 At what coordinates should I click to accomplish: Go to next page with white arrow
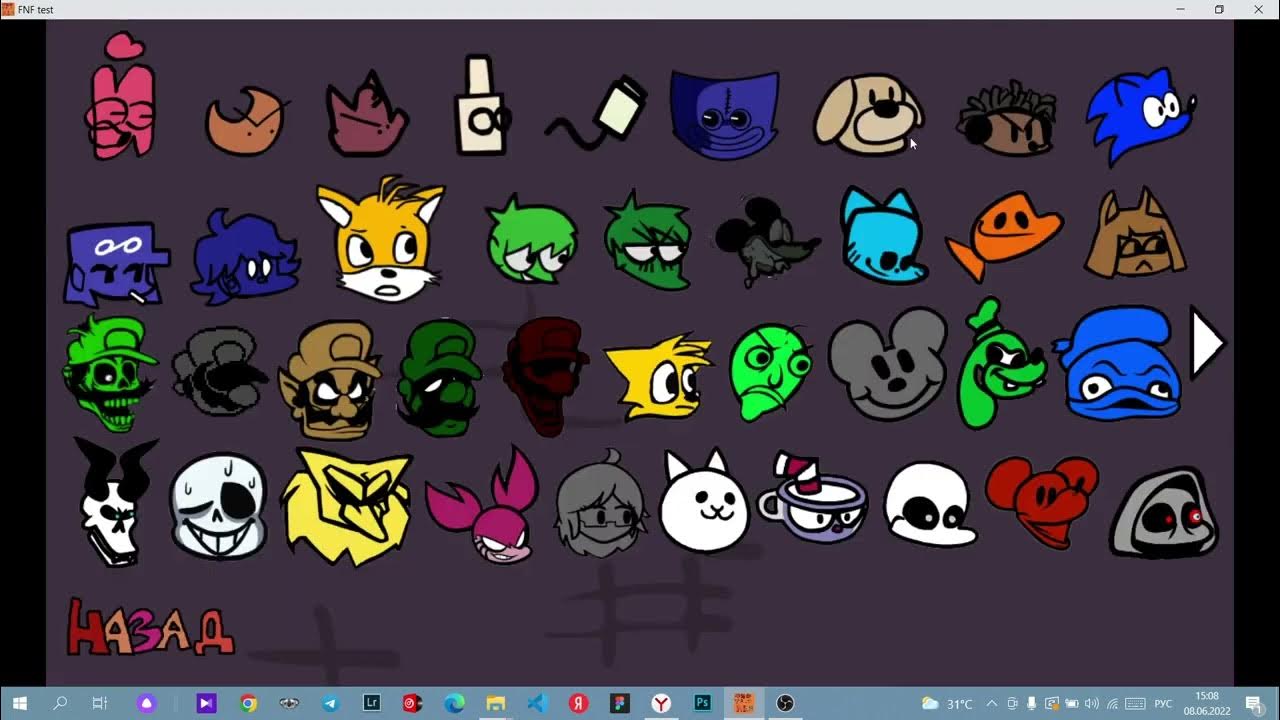pyautogui.click(x=1207, y=343)
